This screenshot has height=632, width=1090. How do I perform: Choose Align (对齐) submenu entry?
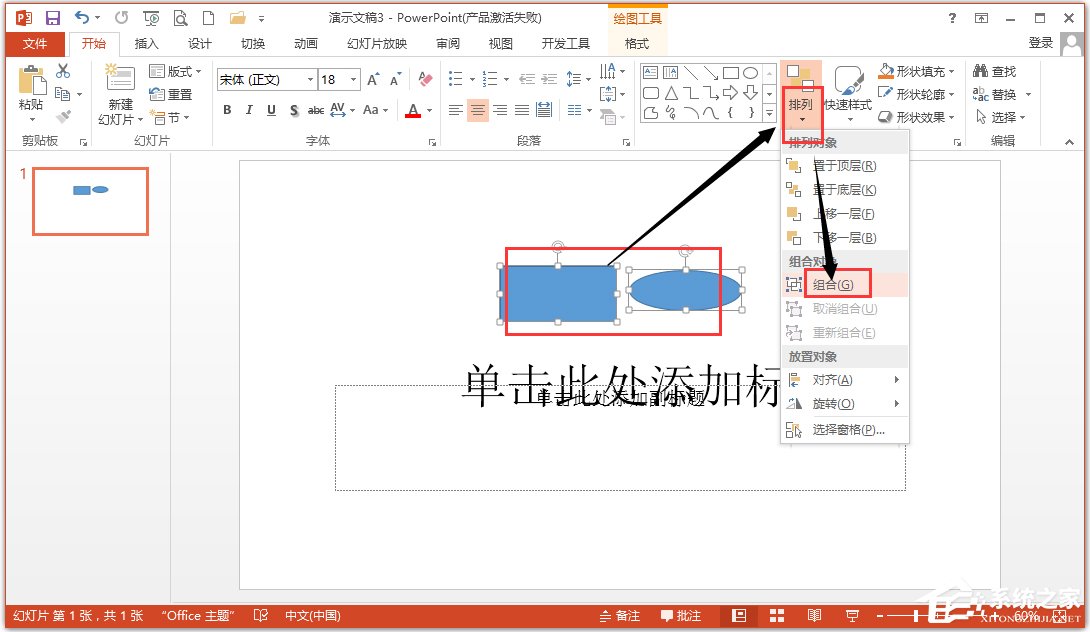point(844,380)
